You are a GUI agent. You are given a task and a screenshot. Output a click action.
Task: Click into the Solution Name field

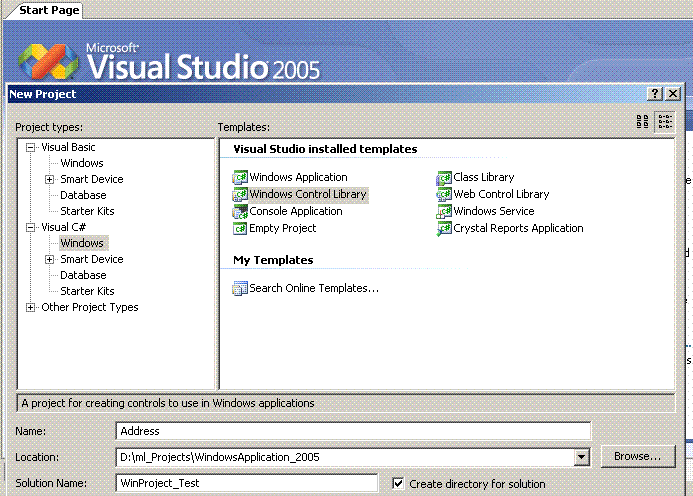point(247,483)
